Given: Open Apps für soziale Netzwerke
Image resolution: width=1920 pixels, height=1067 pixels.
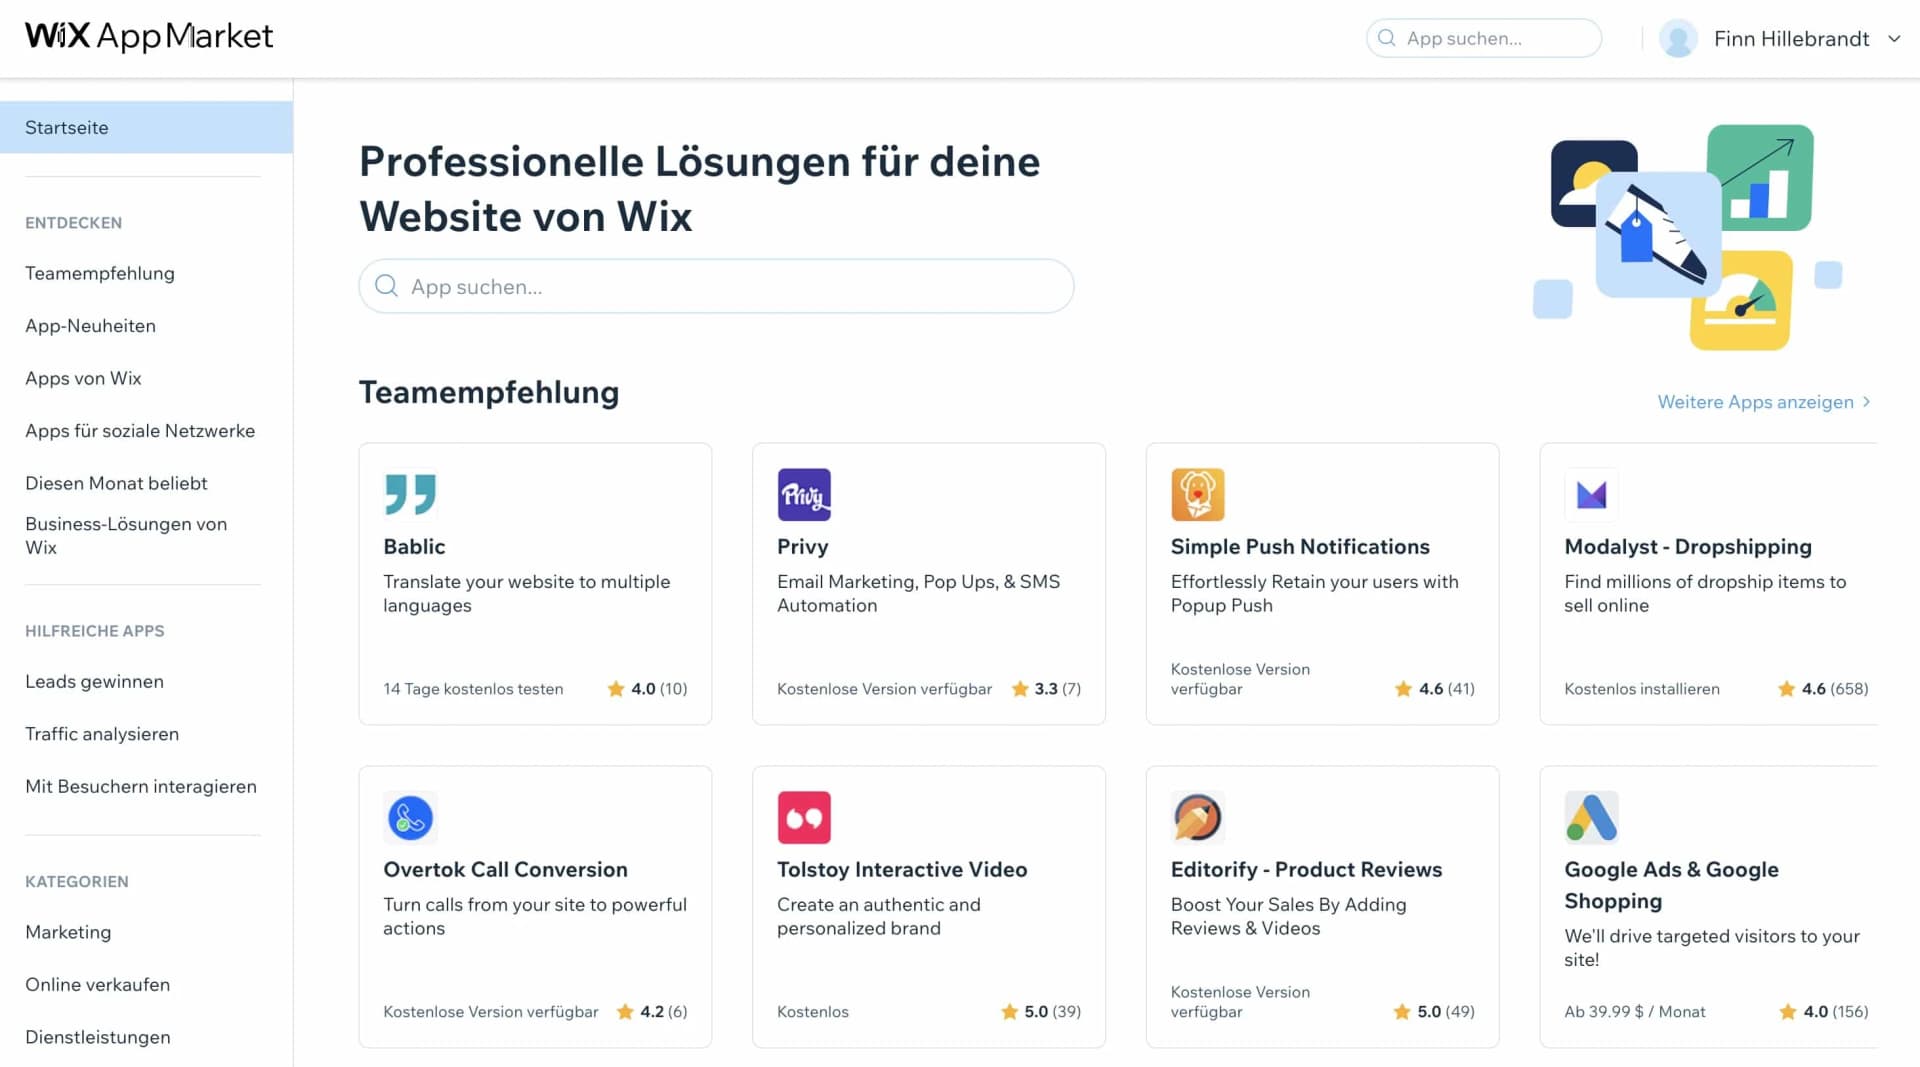Looking at the screenshot, I should point(140,430).
